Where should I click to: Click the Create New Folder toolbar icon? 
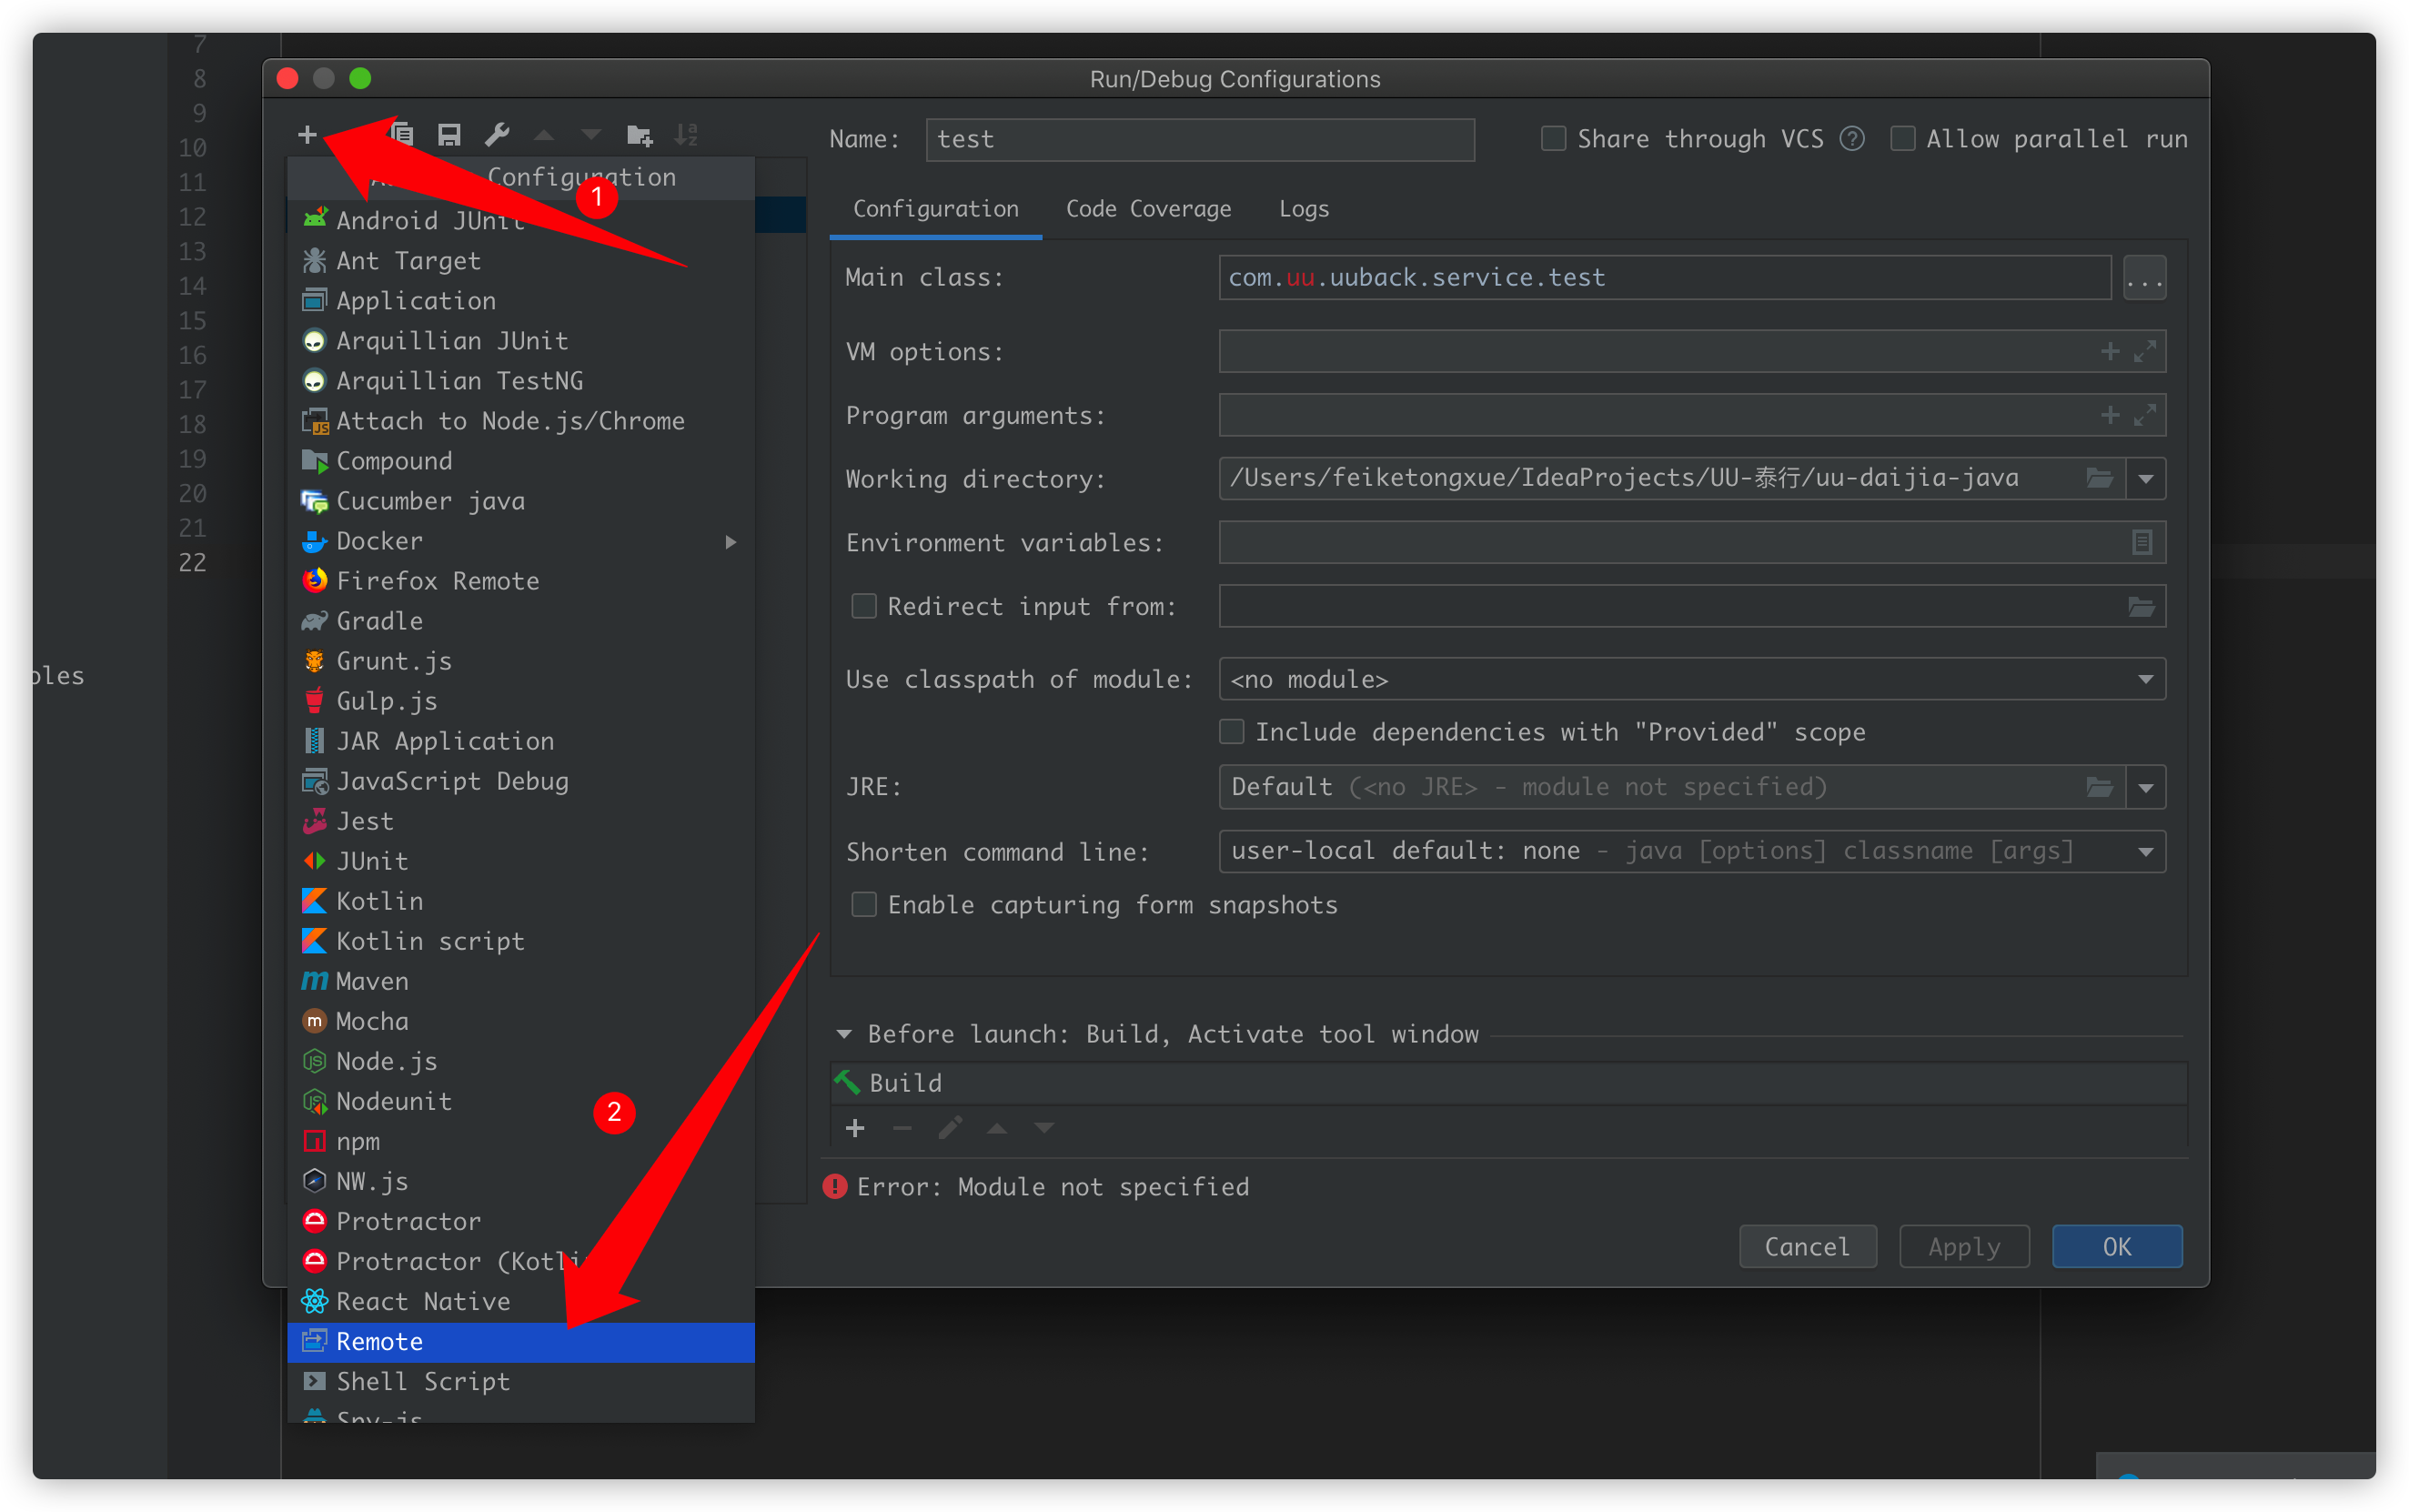coord(639,134)
